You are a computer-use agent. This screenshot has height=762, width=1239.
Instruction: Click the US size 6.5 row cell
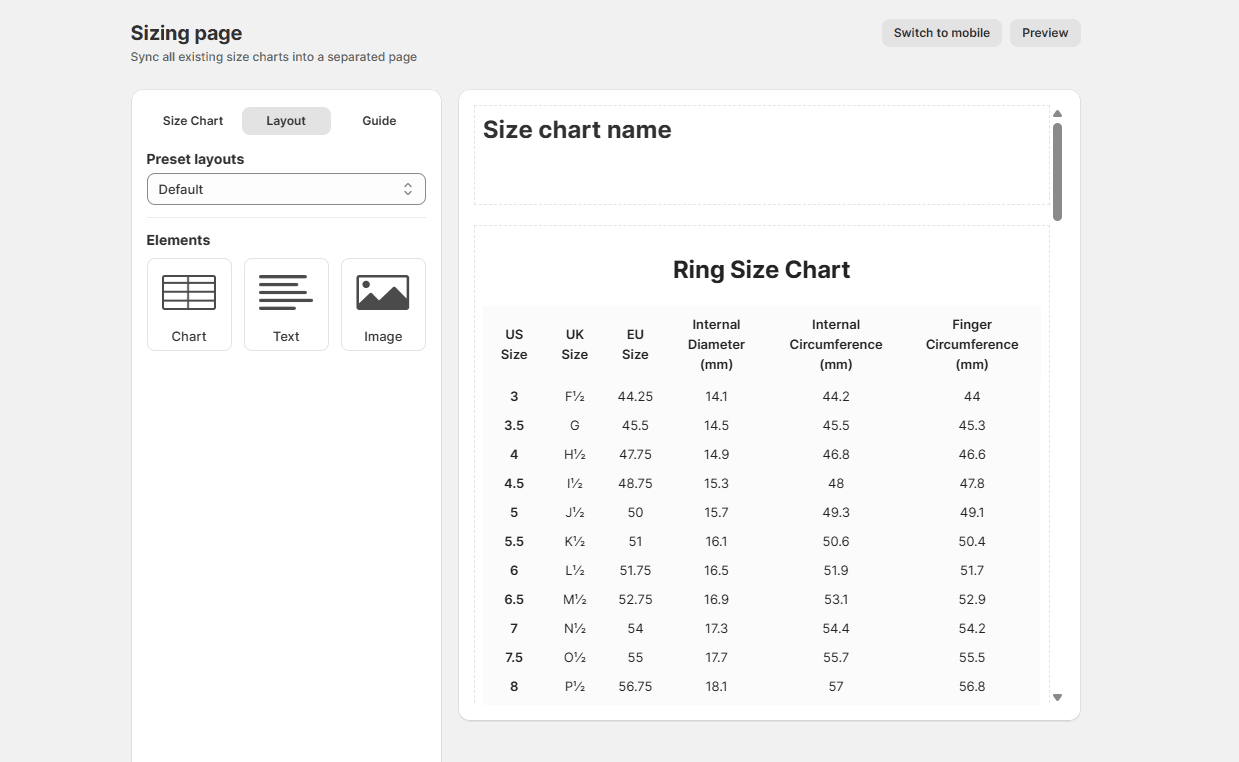(514, 599)
